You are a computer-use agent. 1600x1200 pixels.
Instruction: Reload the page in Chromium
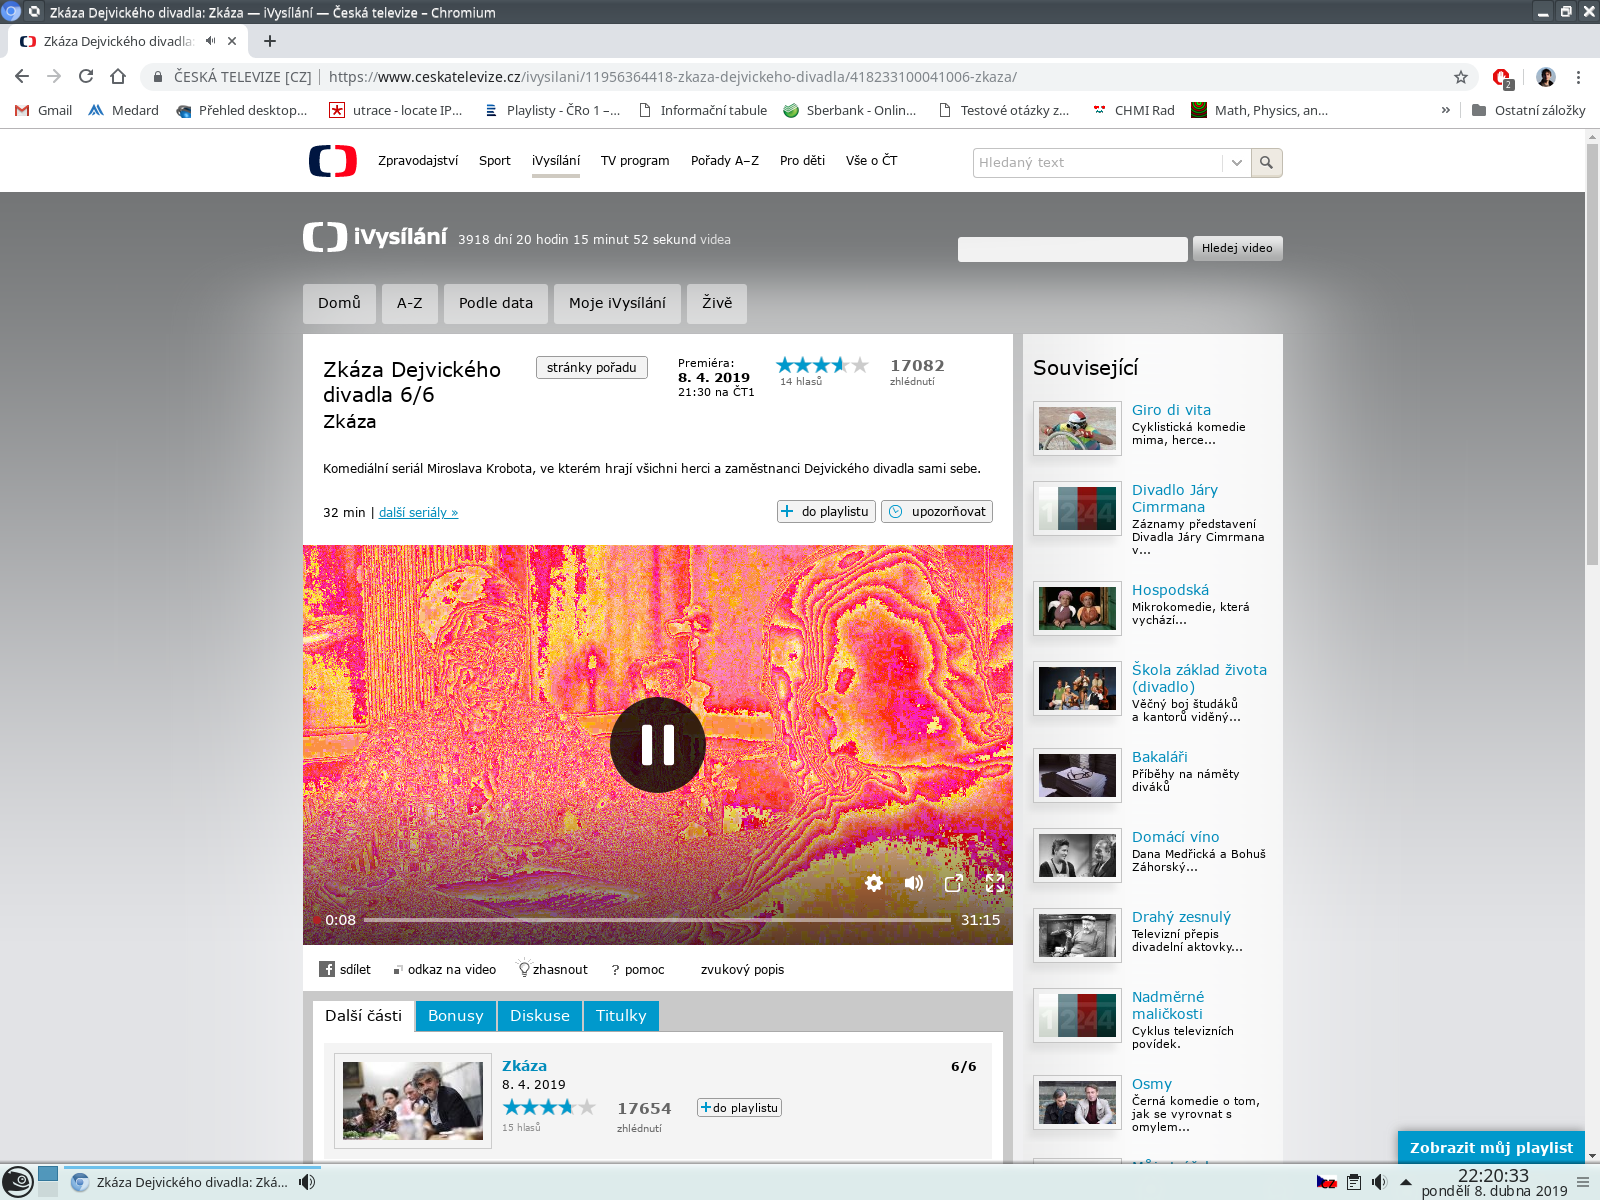(86, 77)
